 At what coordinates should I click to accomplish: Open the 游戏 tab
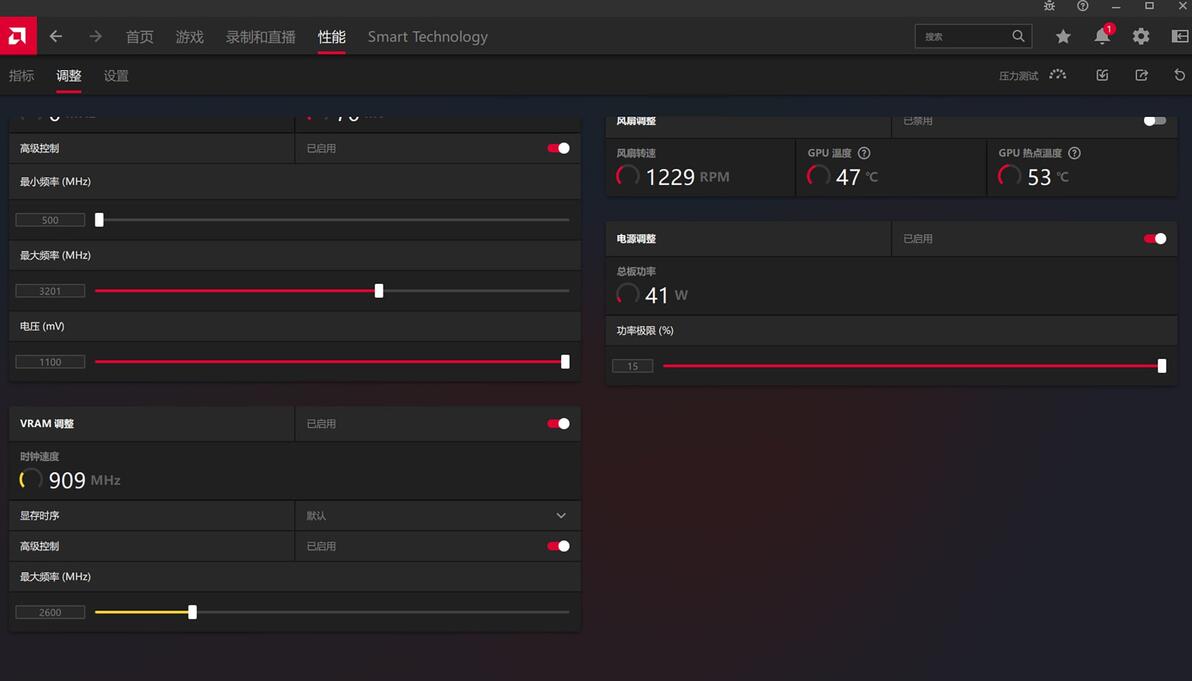point(189,36)
